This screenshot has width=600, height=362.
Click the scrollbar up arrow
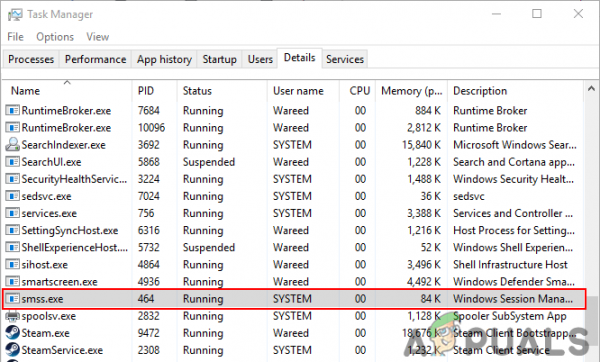click(x=591, y=89)
